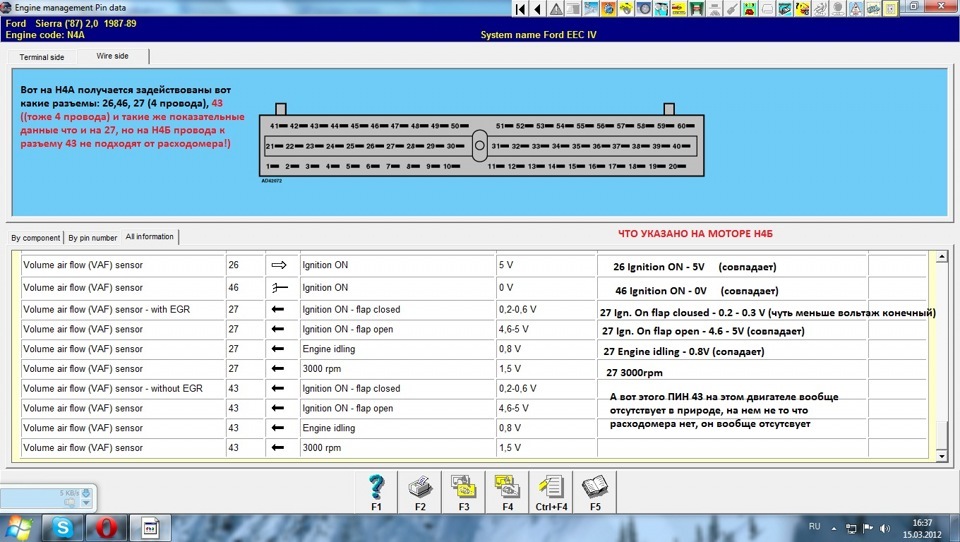Viewport: 960px width, 542px height.
Task: Click the tyre wheel toolbar icon
Action: (643, 9)
